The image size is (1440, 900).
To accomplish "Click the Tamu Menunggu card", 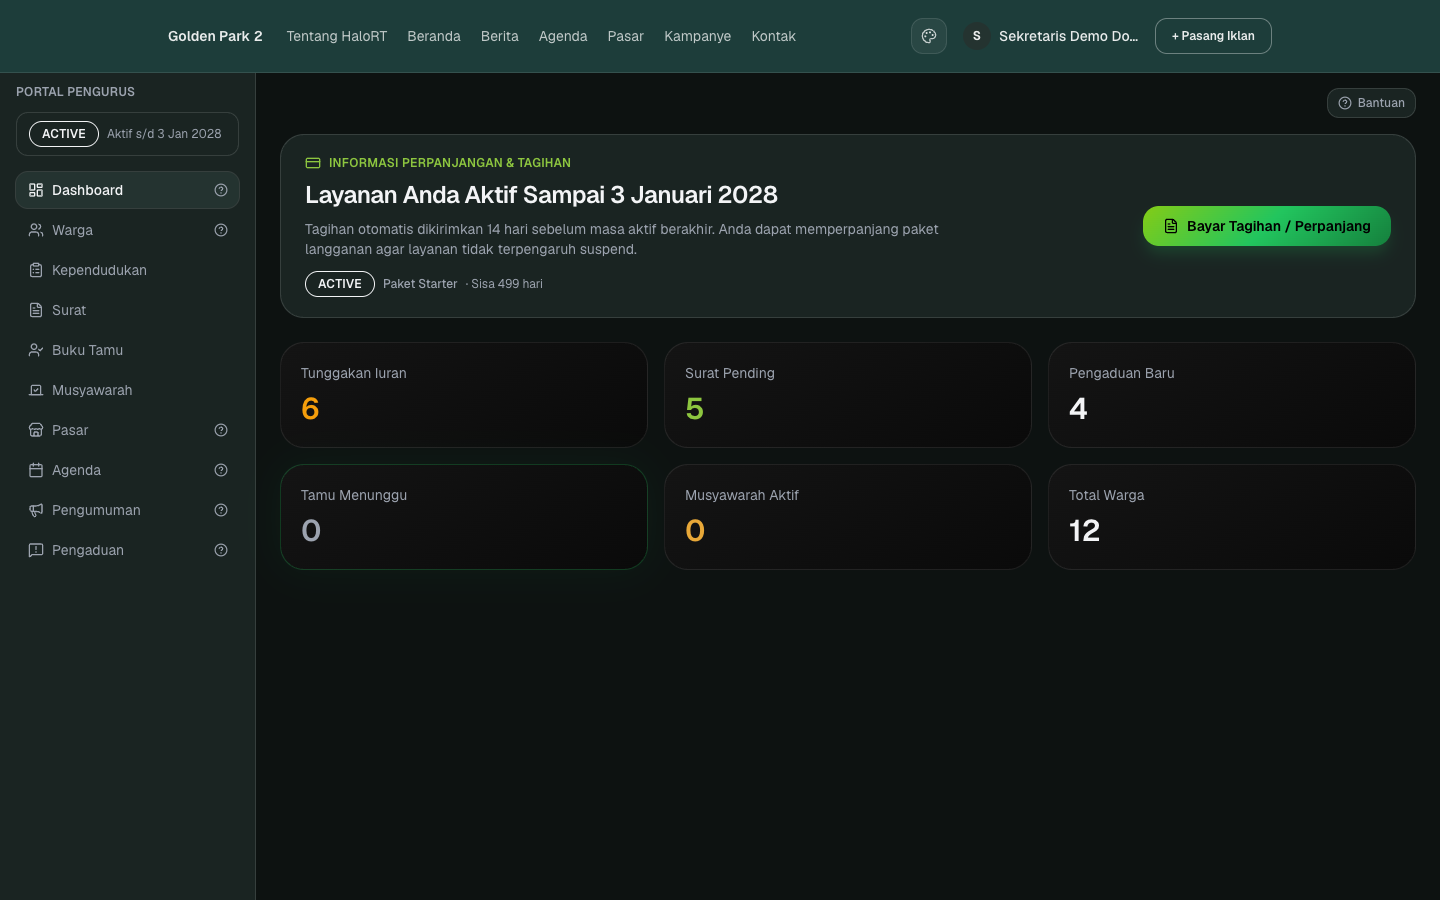I will [x=464, y=517].
